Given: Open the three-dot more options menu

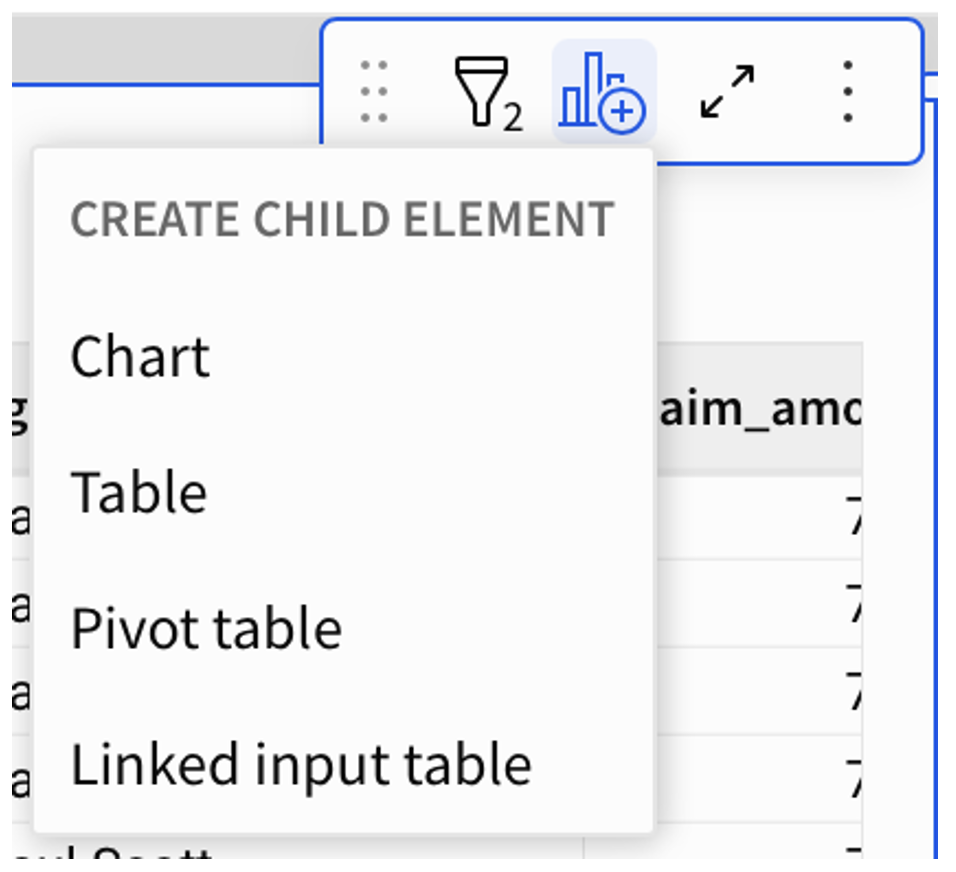Looking at the screenshot, I should (847, 92).
